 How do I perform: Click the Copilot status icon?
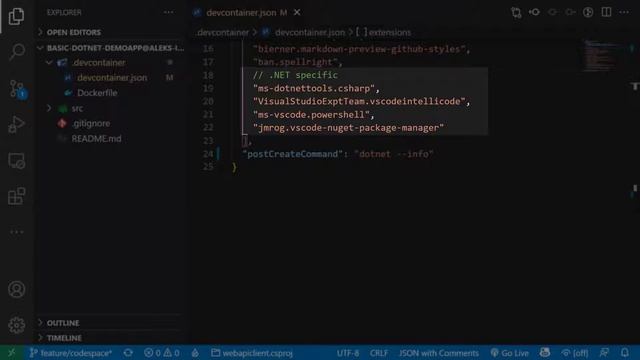click(545, 352)
